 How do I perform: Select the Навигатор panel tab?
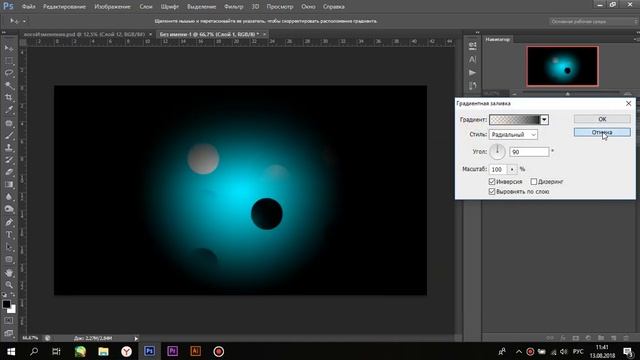pyautogui.click(x=497, y=39)
